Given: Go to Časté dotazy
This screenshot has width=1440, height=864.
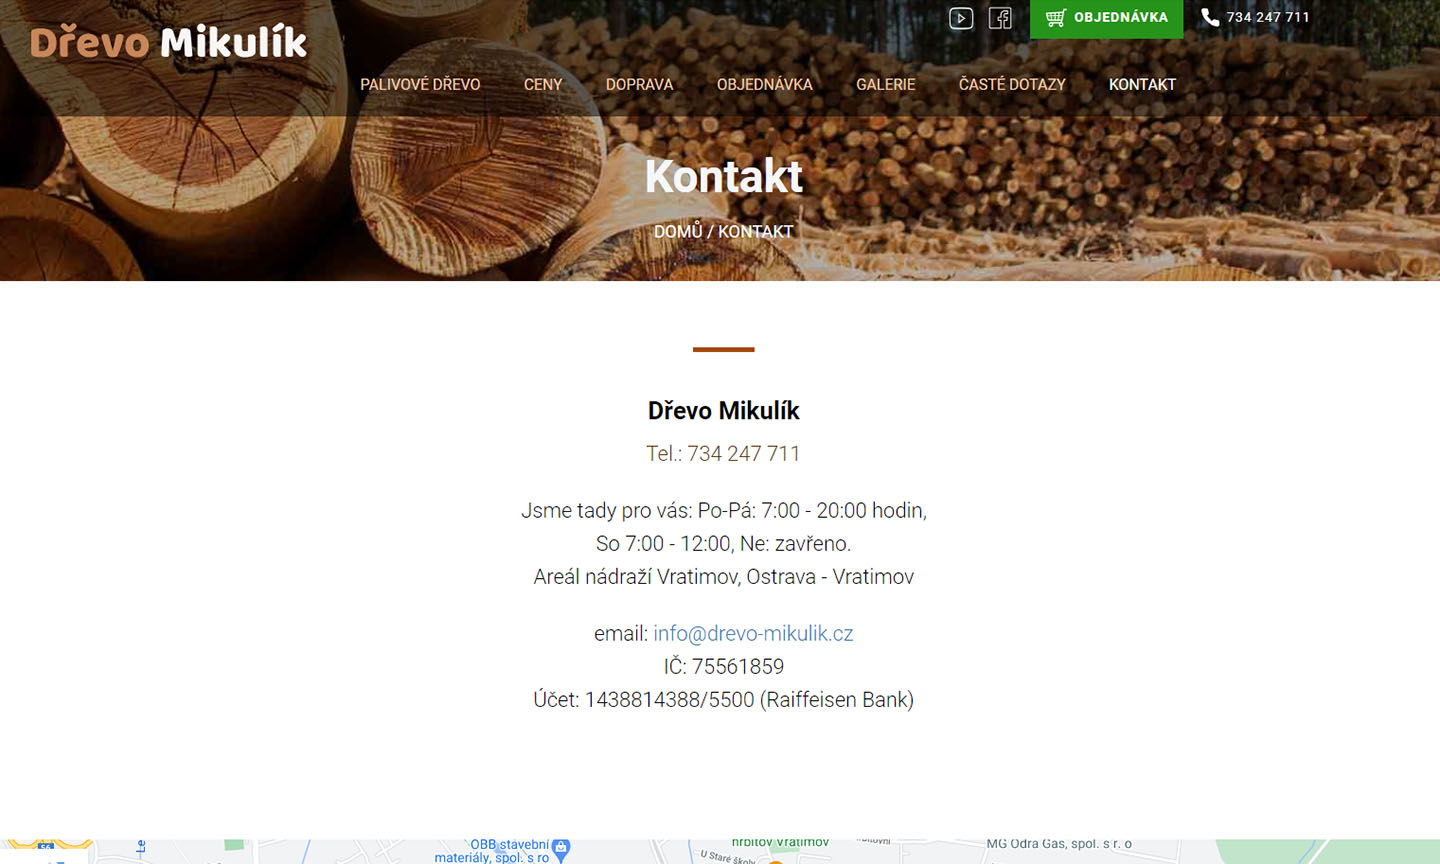Looking at the screenshot, I should (x=1012, y=84).
